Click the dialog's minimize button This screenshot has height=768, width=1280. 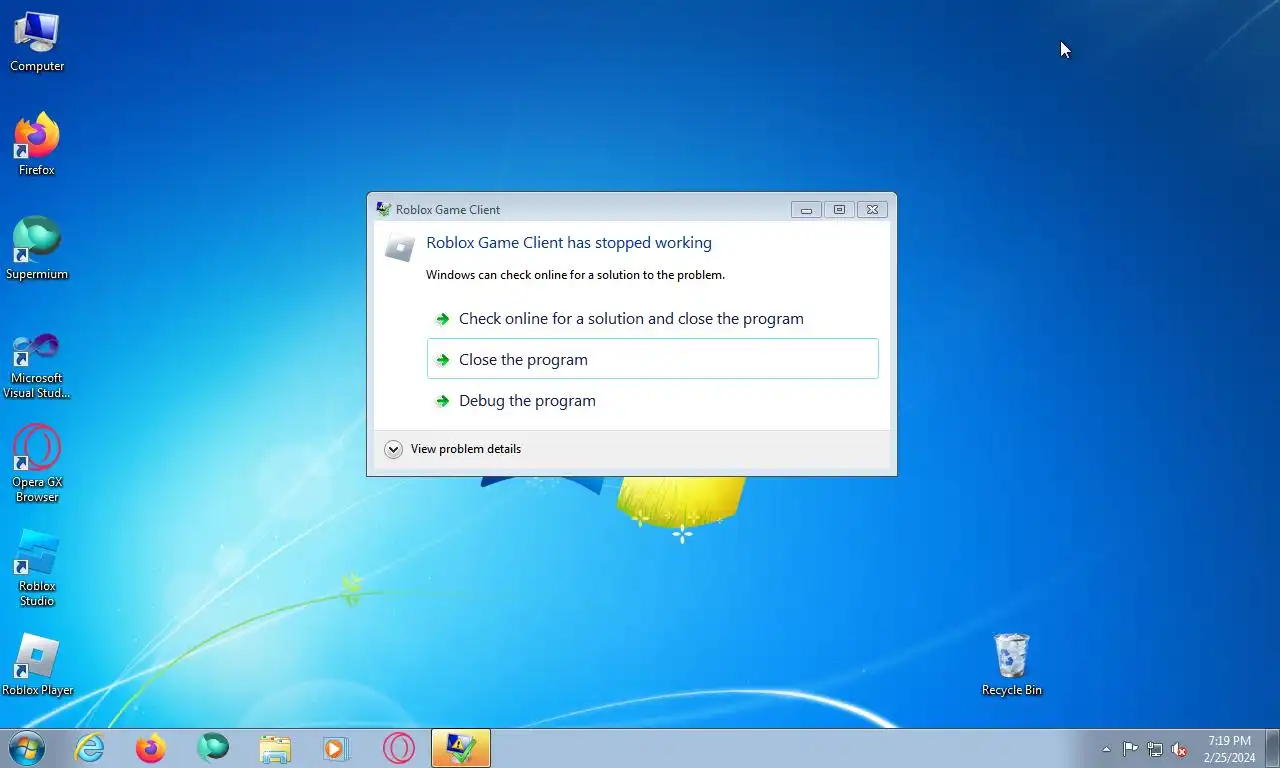pos(806,209)
